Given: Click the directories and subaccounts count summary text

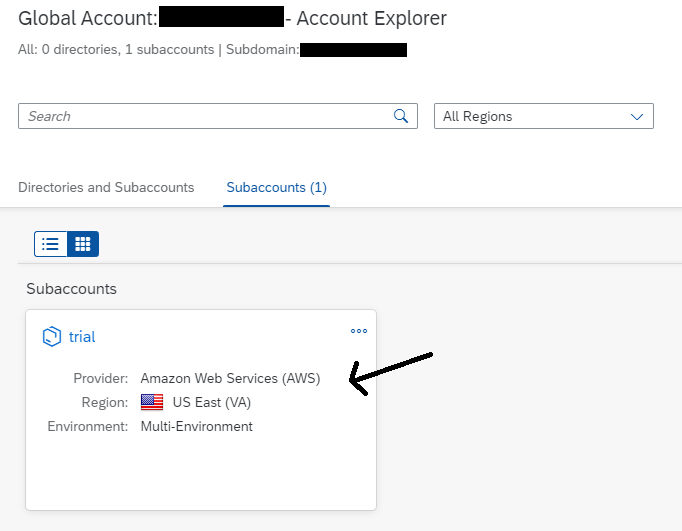Looking at the screenshot, I should 116,50.
